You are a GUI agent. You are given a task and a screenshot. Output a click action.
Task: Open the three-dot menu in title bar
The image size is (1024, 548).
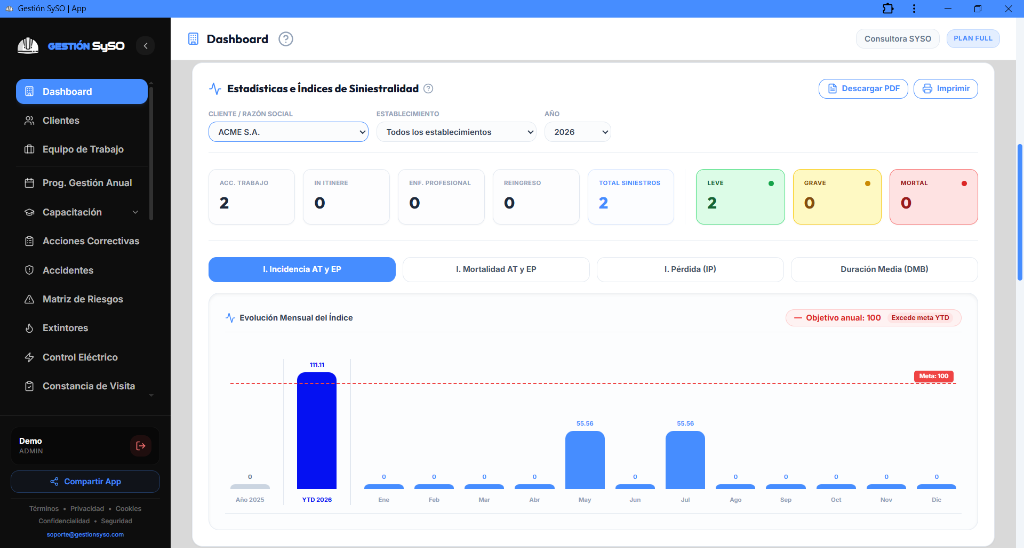point(914,8)
